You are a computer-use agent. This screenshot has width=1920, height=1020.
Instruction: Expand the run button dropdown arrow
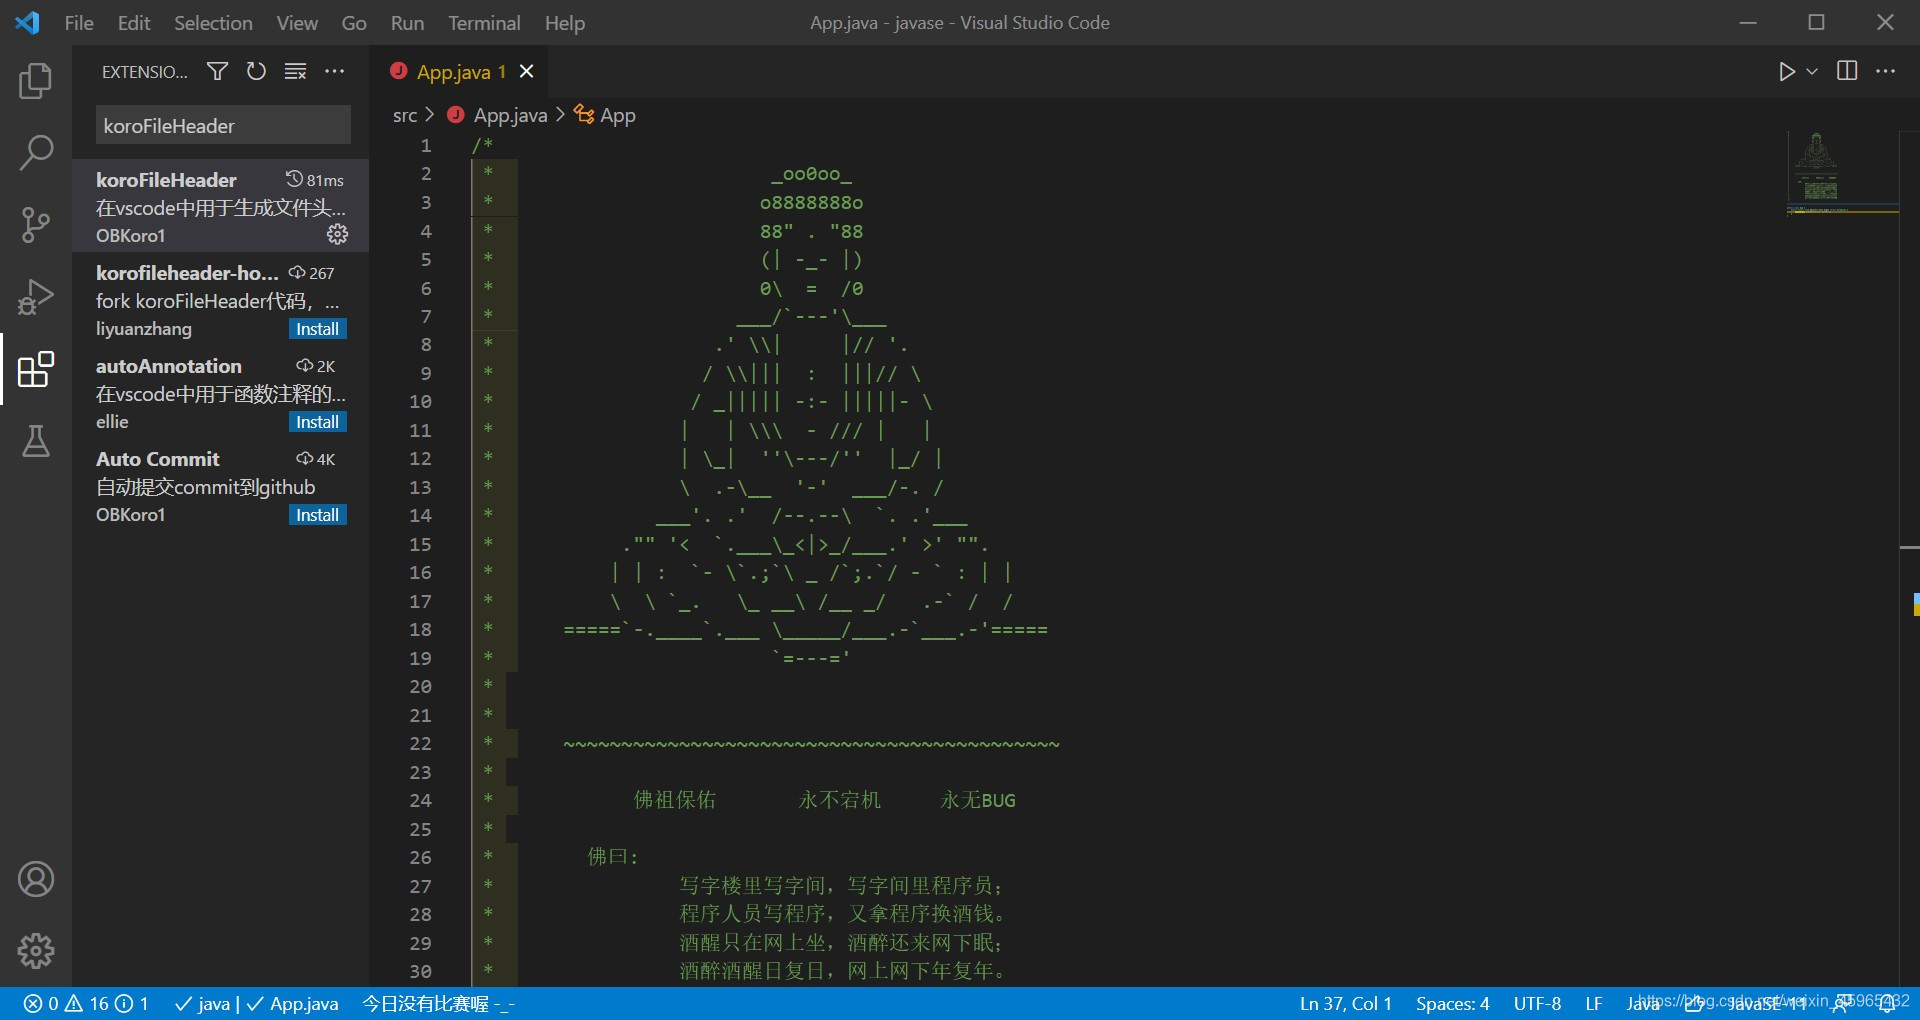pos(1811,71)
